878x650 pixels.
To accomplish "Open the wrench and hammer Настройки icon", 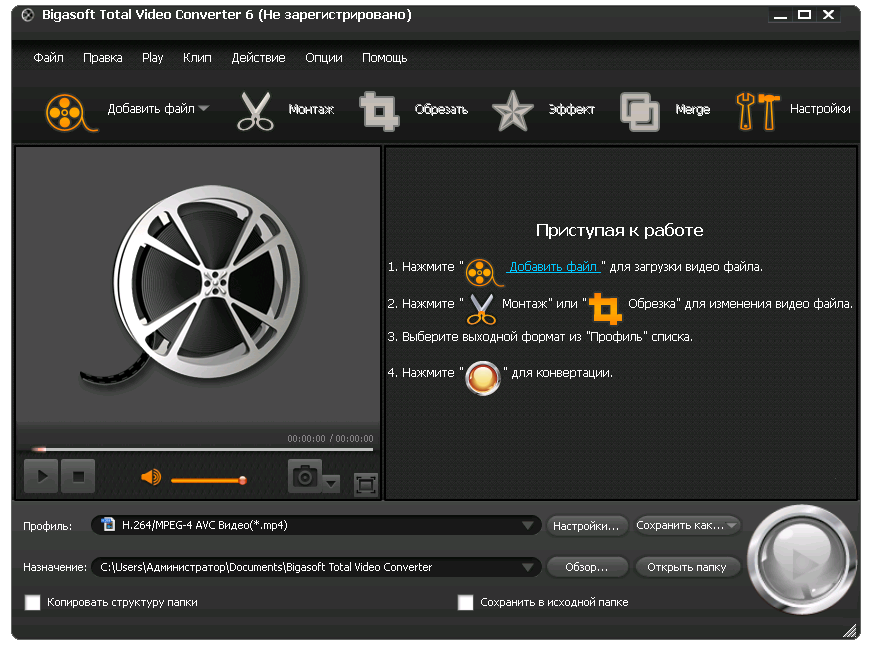I will [758, 111].
